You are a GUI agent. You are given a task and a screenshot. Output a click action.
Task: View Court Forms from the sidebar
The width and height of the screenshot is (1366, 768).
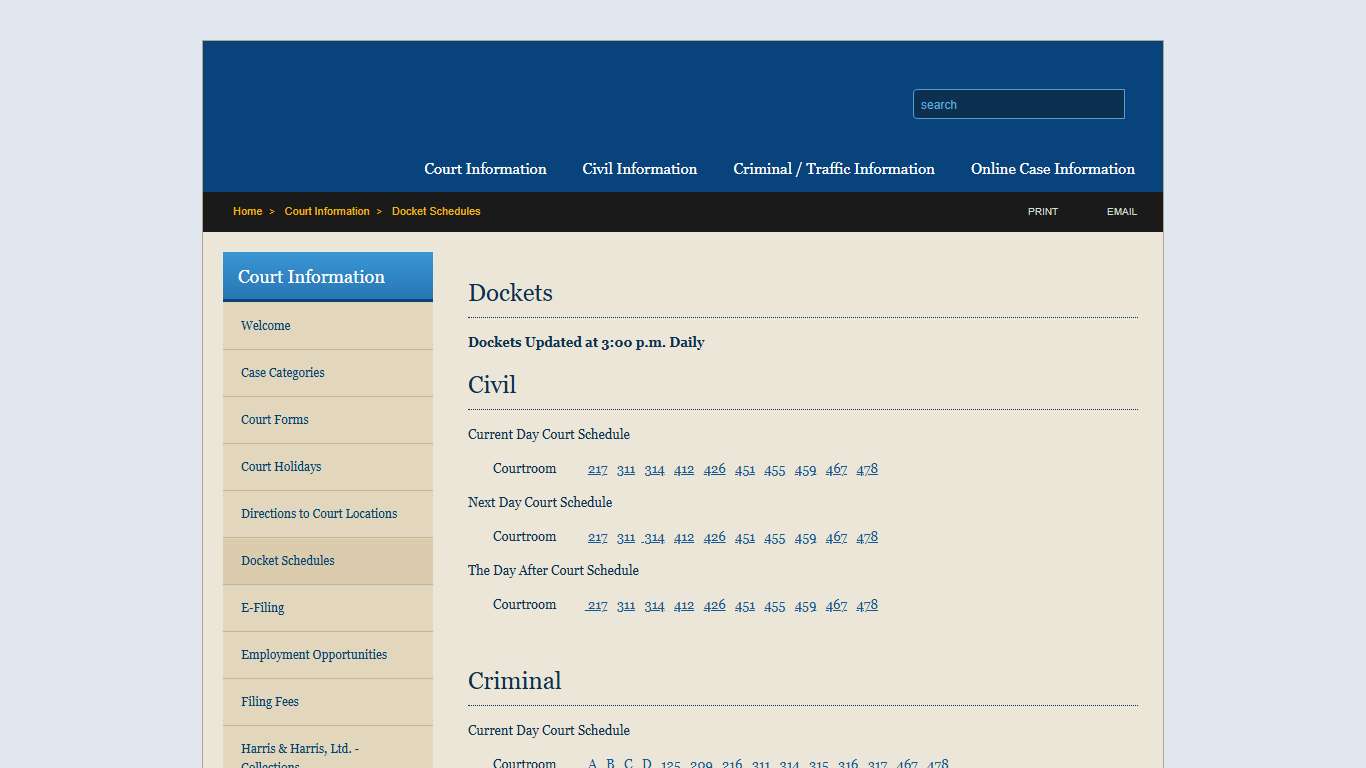274,419
